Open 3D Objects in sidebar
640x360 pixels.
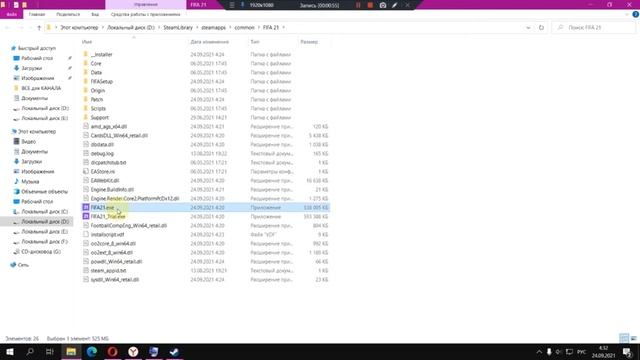pyautogui.click(x=41, y=191)
